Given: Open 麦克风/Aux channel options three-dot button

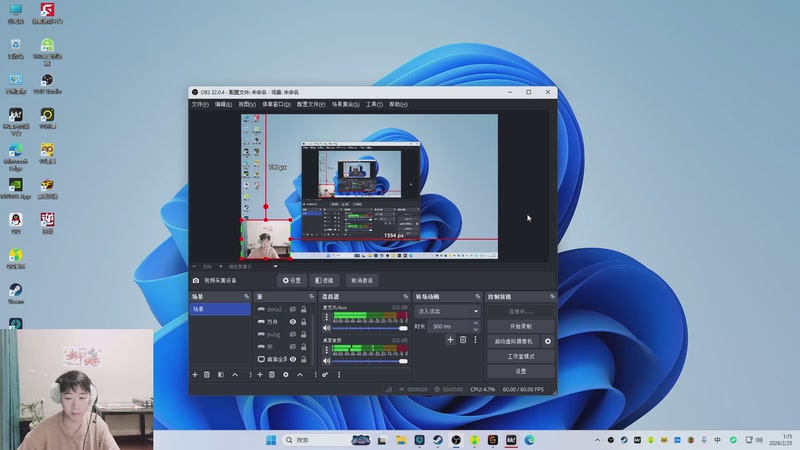Looking at the screenshot, I should tap(327, 317).
